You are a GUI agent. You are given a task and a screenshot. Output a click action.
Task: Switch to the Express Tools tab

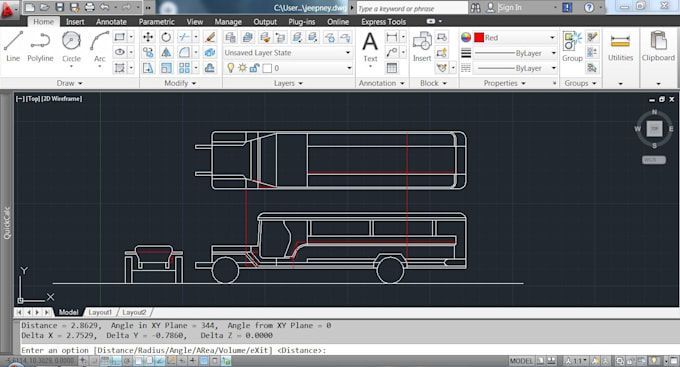[383, 22]
